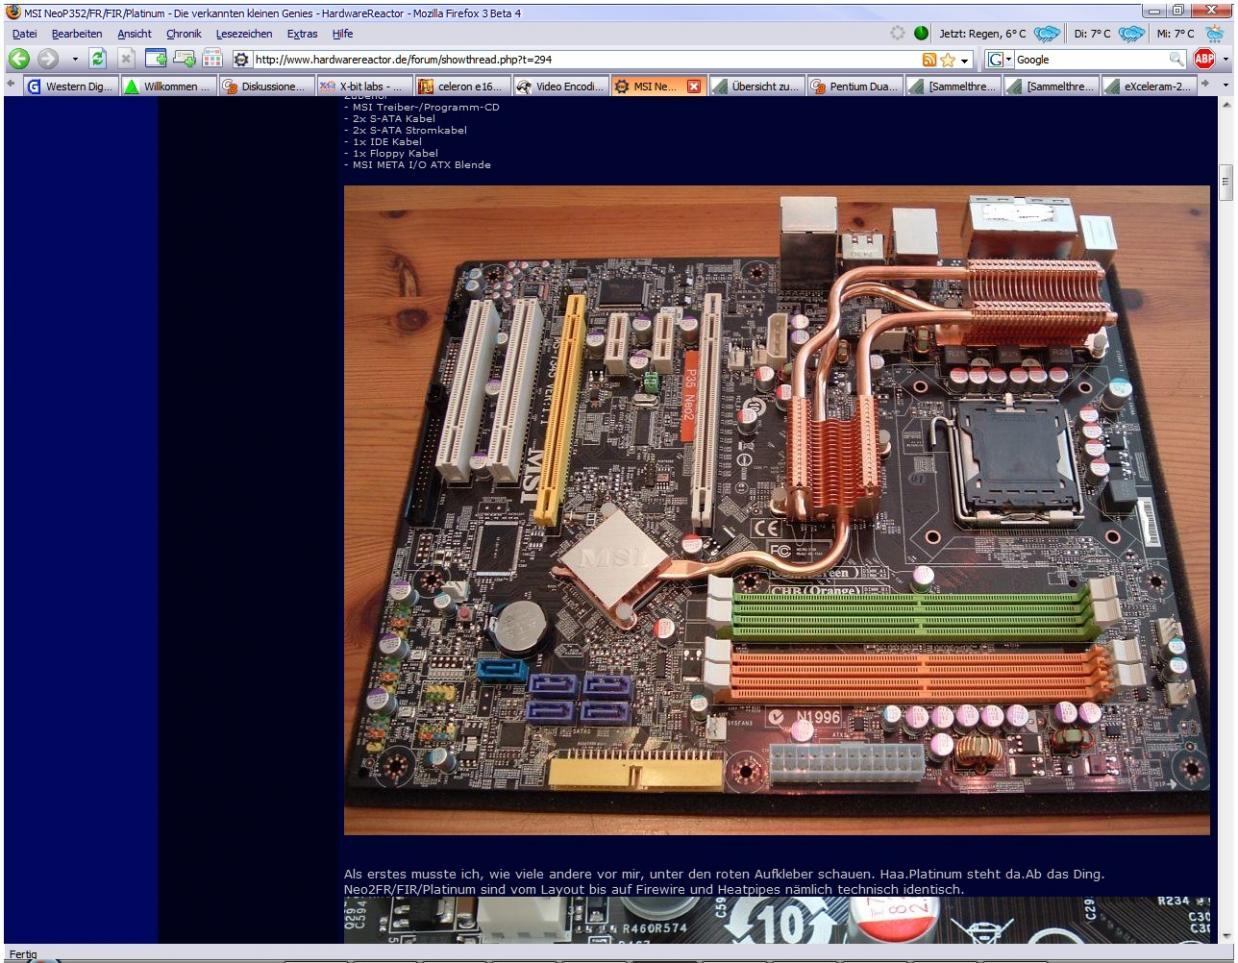The height and width of the screenshot is (963, 1238).
Task: Open the Chronik menu
Action: [183, 34]
